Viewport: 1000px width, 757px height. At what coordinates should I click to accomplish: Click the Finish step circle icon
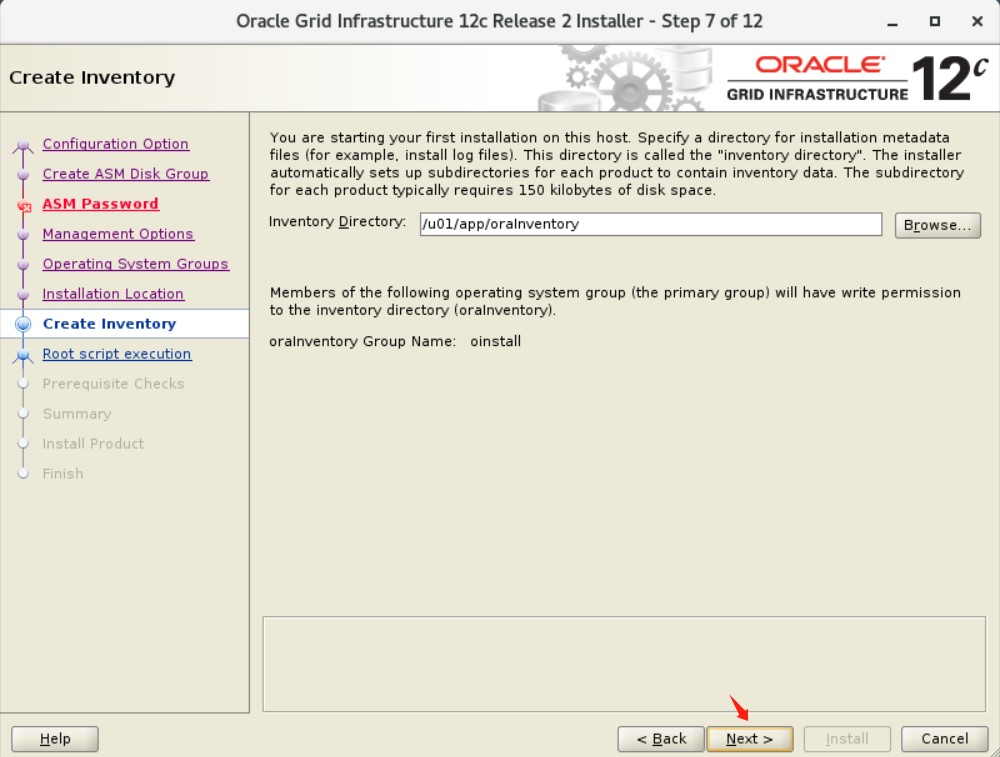(x=25, y=474)
